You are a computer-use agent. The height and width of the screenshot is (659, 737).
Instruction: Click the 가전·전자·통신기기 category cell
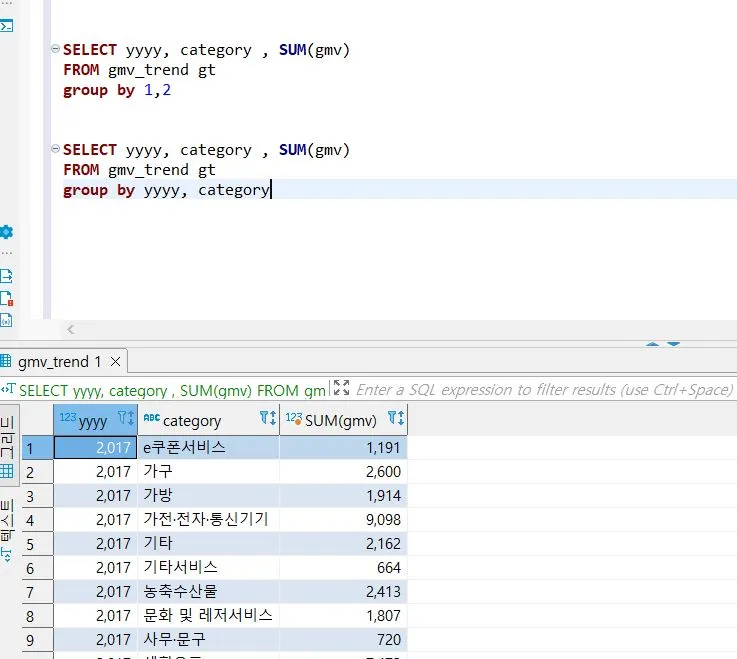(209, 519)
